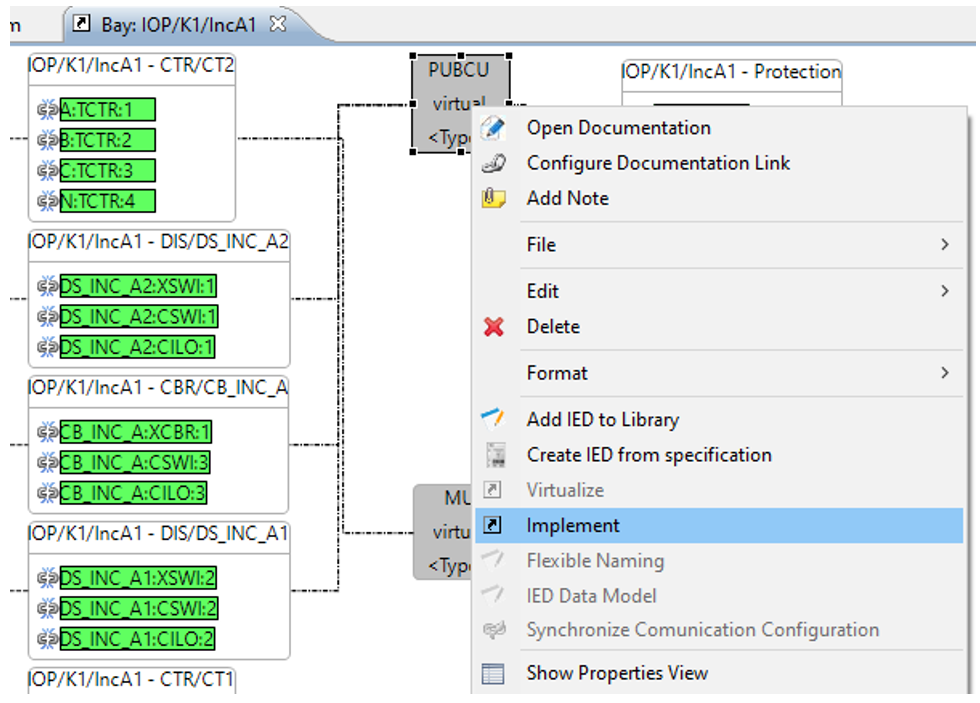Click the Add Note yellow icon
This screenshot has width=980, height=703.
494,198
